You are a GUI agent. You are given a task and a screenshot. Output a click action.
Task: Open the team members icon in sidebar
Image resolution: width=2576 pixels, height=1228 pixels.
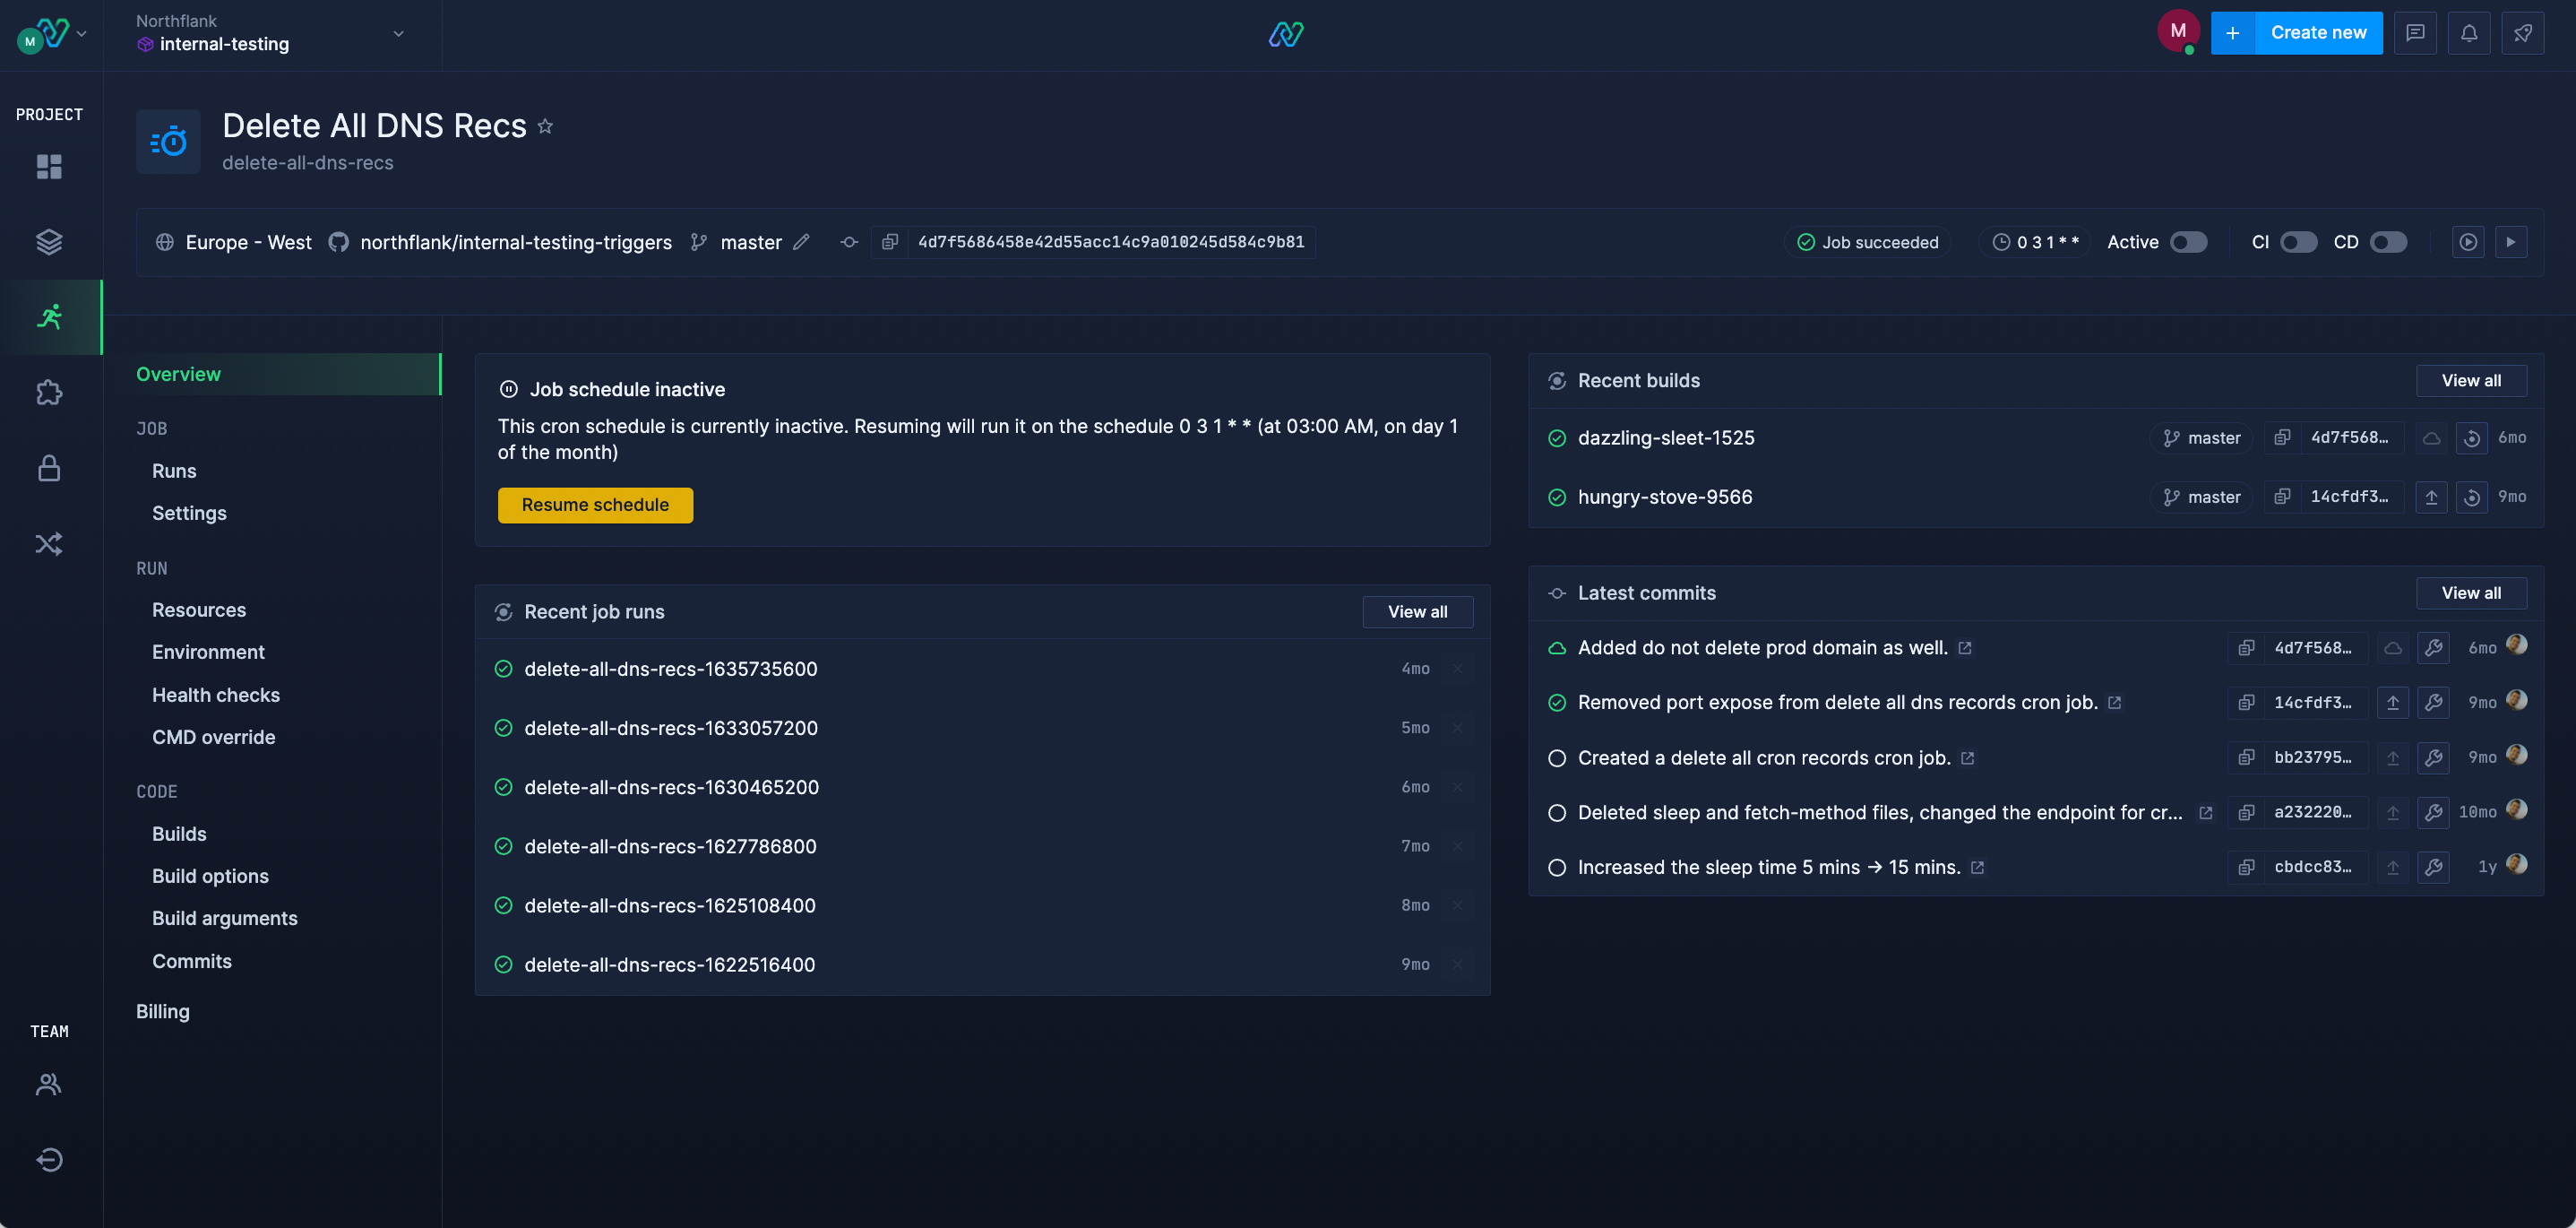tap(49, 1084)
